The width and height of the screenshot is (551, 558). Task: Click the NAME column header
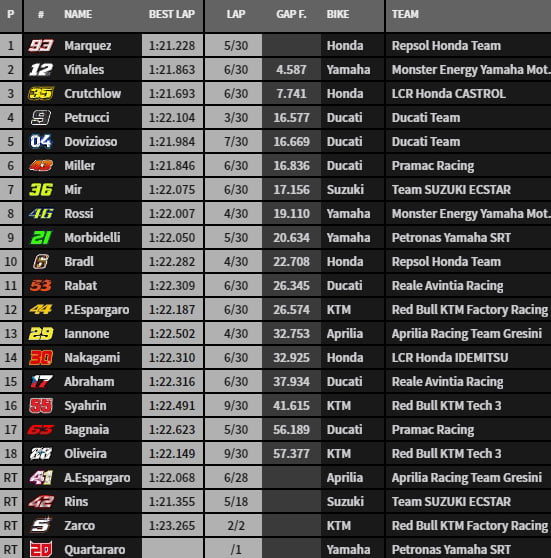click(x=78, y=14)
